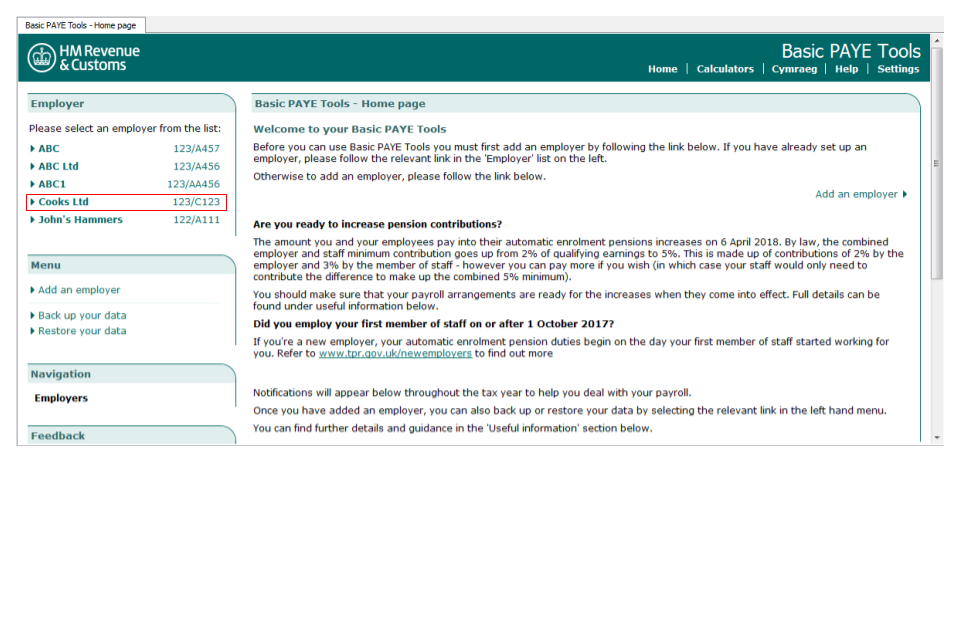
Task: Click Employers in the Navigation panel
Action: [61, 398]
